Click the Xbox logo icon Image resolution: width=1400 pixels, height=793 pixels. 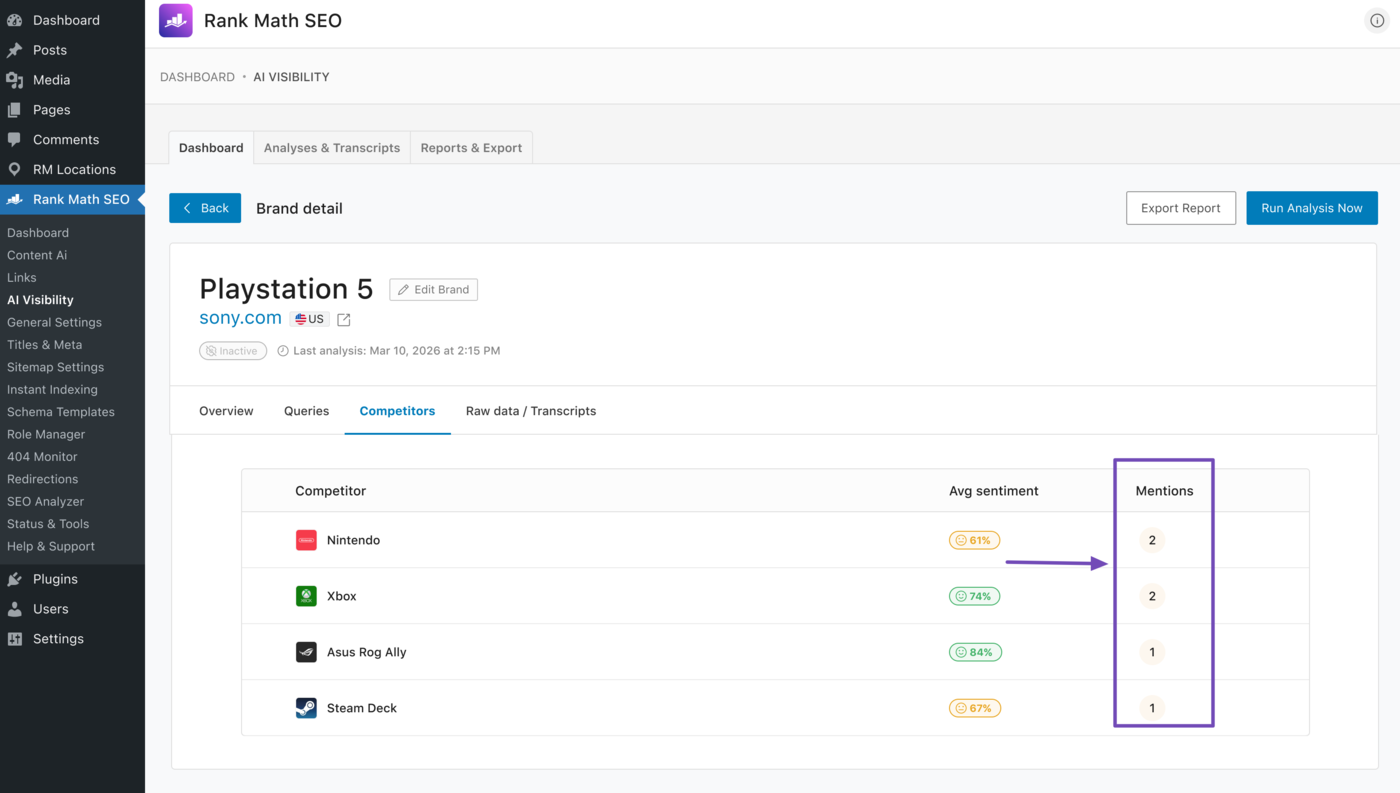[306, 596]
